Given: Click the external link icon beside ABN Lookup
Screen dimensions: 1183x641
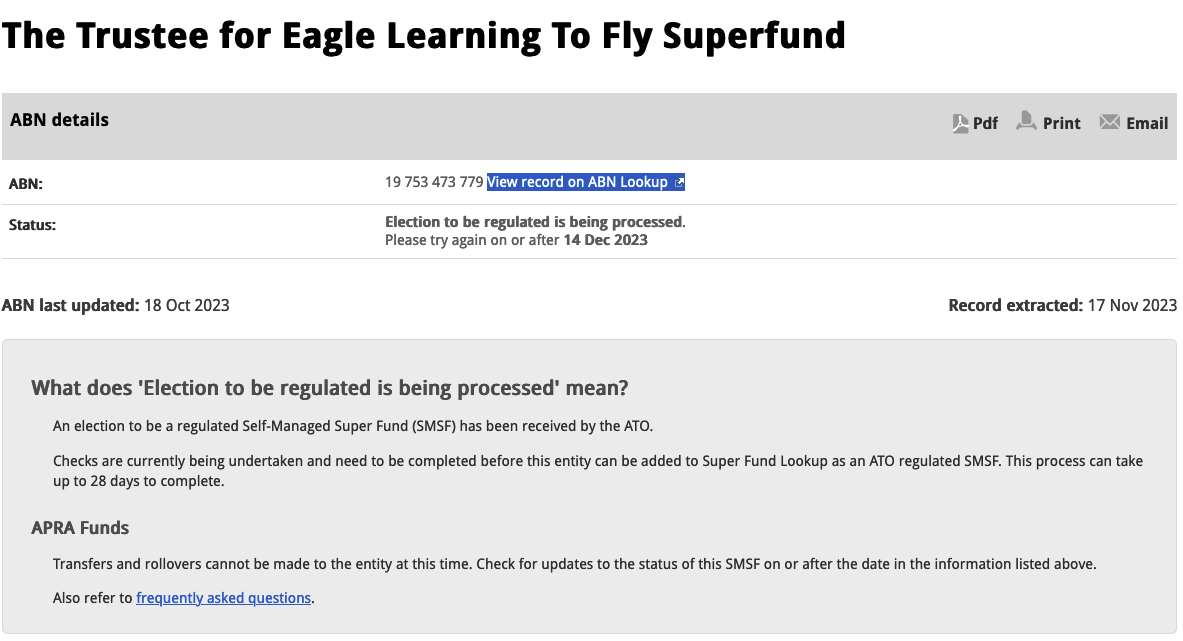Looking at the screenshot, I should click(679, 182).
